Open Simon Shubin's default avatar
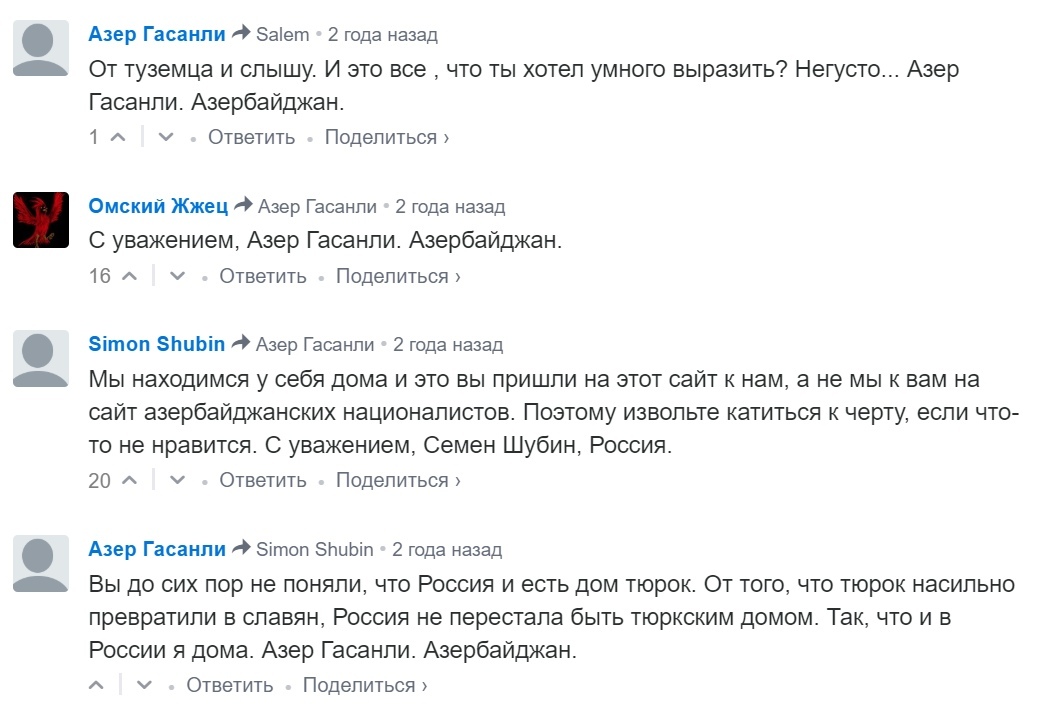Viewport: 1045px width, 707px height. [41, 357]
